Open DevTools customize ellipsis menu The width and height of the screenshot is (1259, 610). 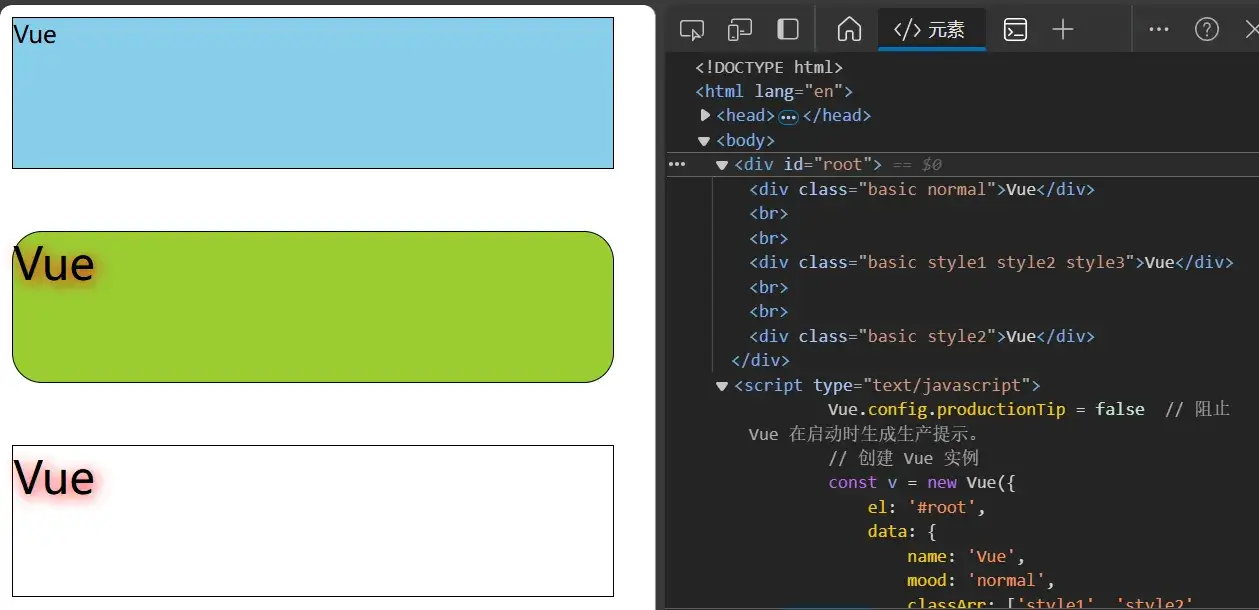(1159, 30)
